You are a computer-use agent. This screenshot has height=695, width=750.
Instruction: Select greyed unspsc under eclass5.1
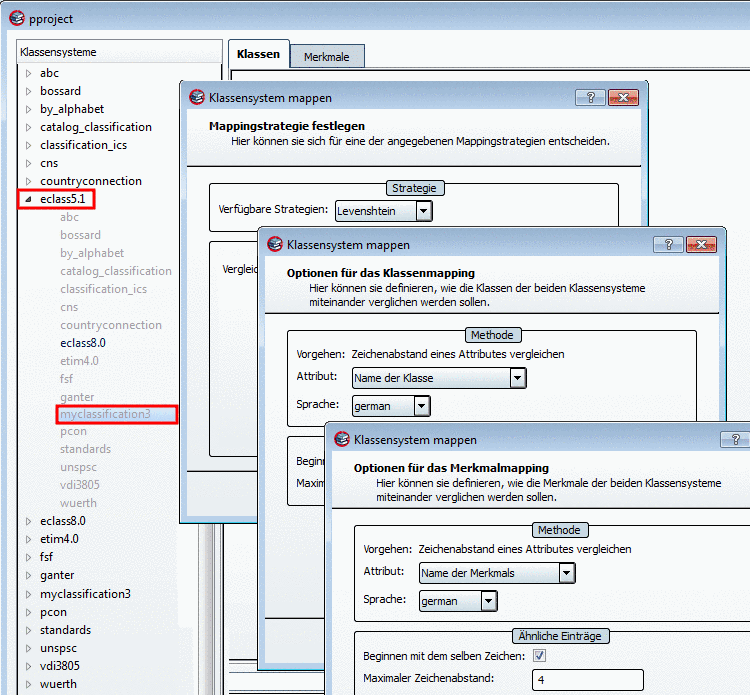tap(78, 467)
